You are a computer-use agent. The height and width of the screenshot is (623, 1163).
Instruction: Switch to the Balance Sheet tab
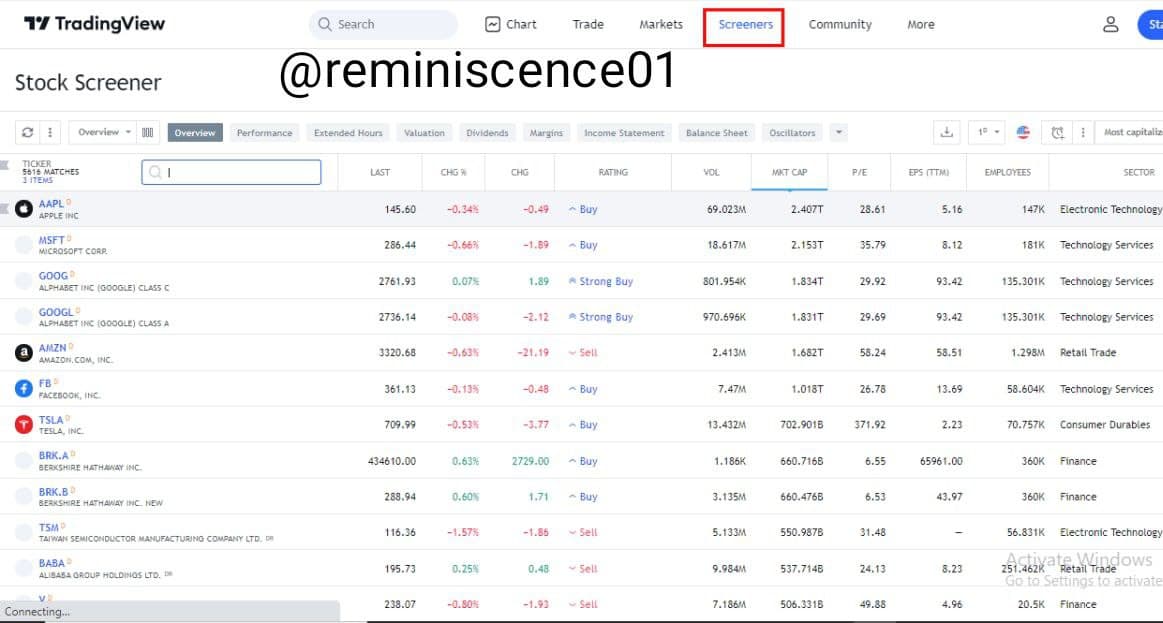[x=716, y=133]
